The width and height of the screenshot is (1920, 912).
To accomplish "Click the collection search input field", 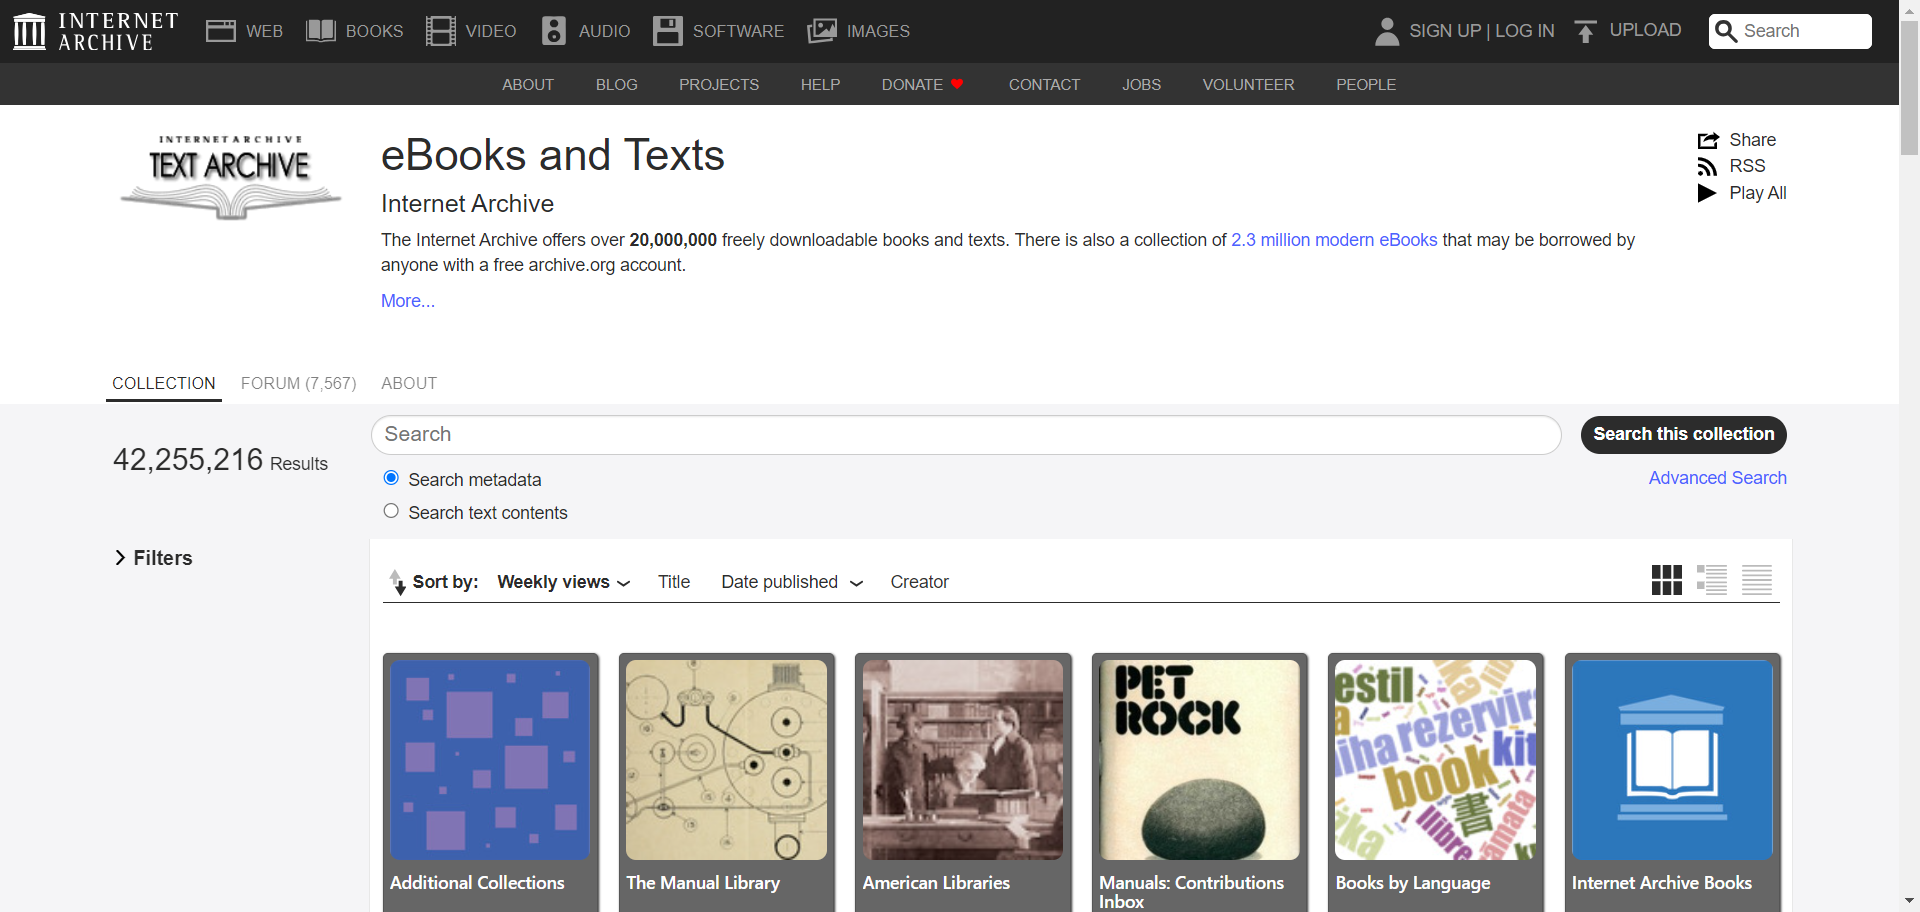I will (x=966, y=434).
